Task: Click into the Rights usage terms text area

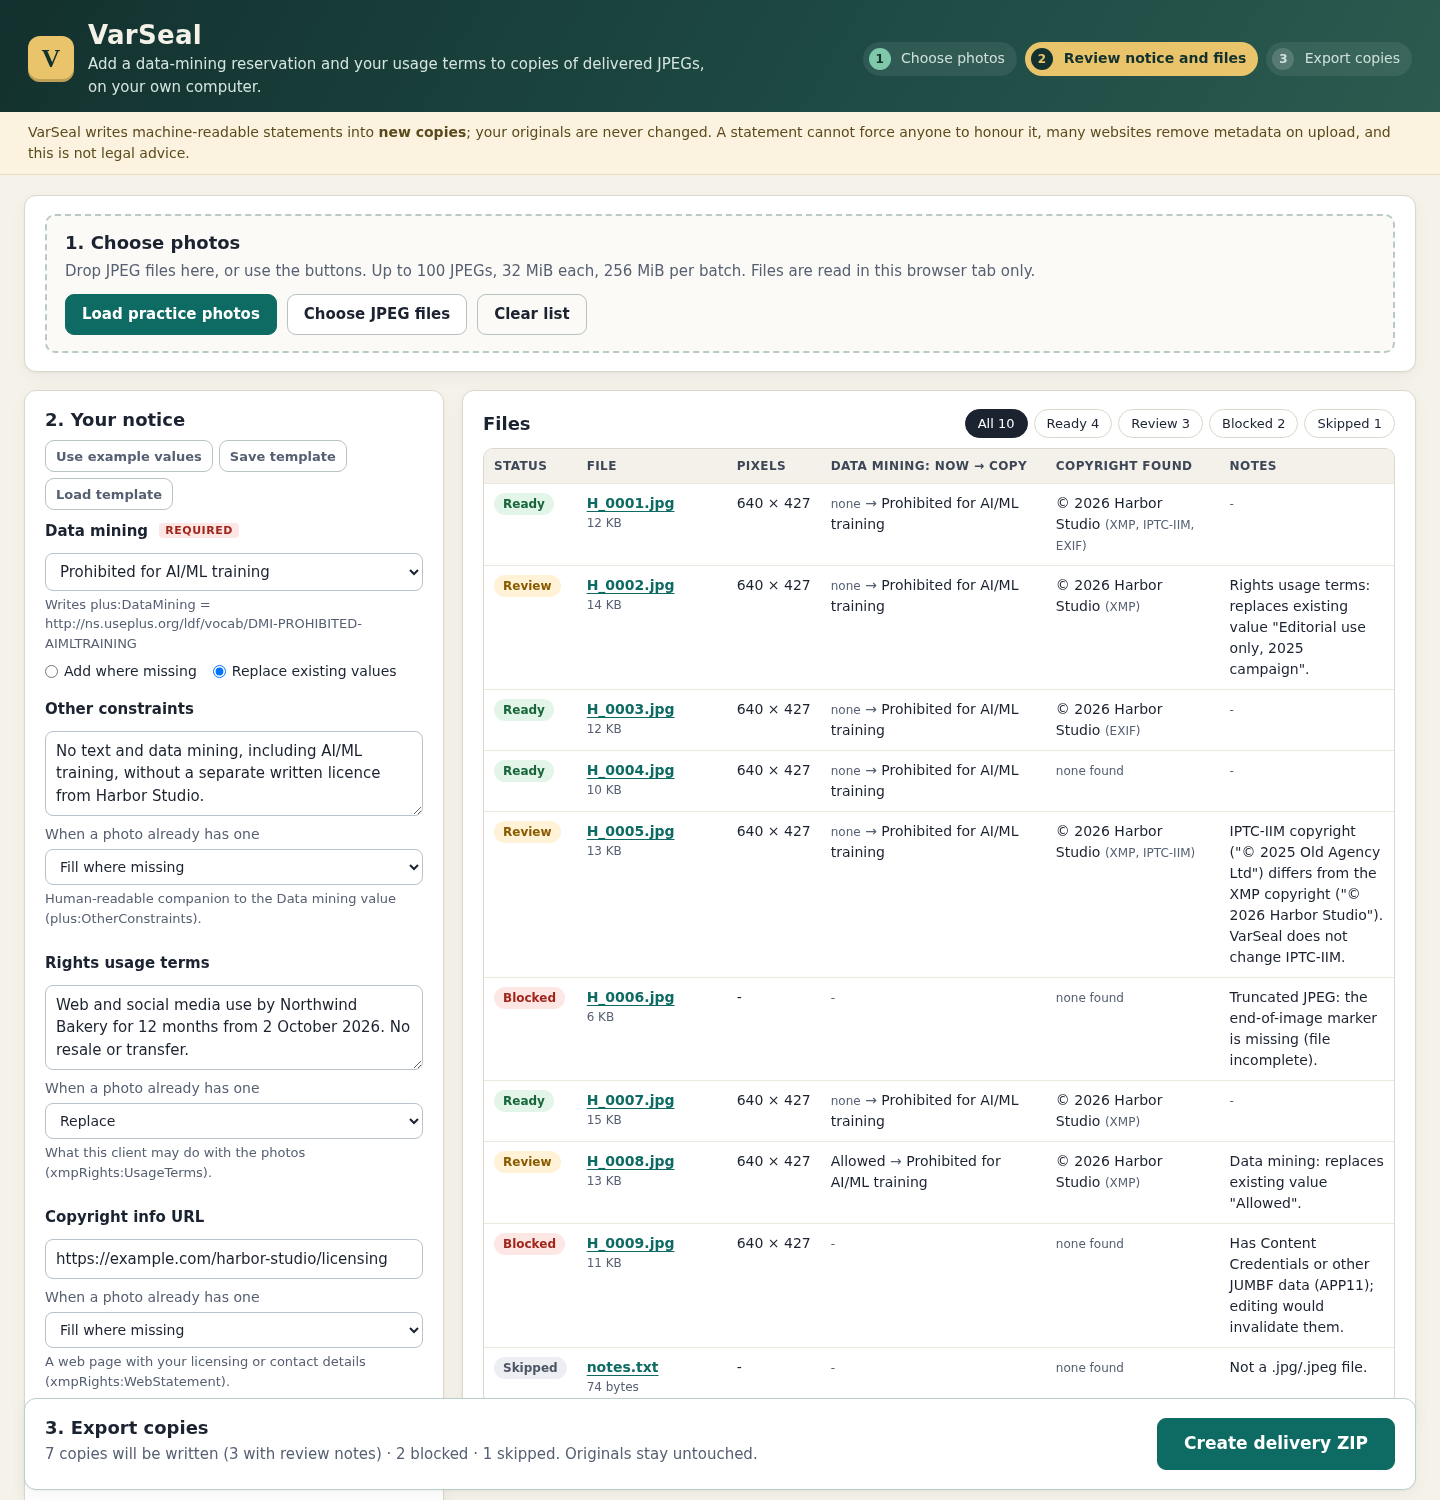Action: pos(234,1027)
